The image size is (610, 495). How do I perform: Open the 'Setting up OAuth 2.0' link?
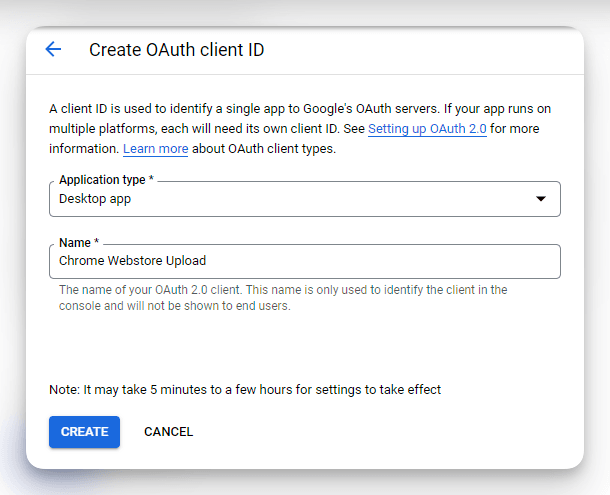click(x=427, y=129)
